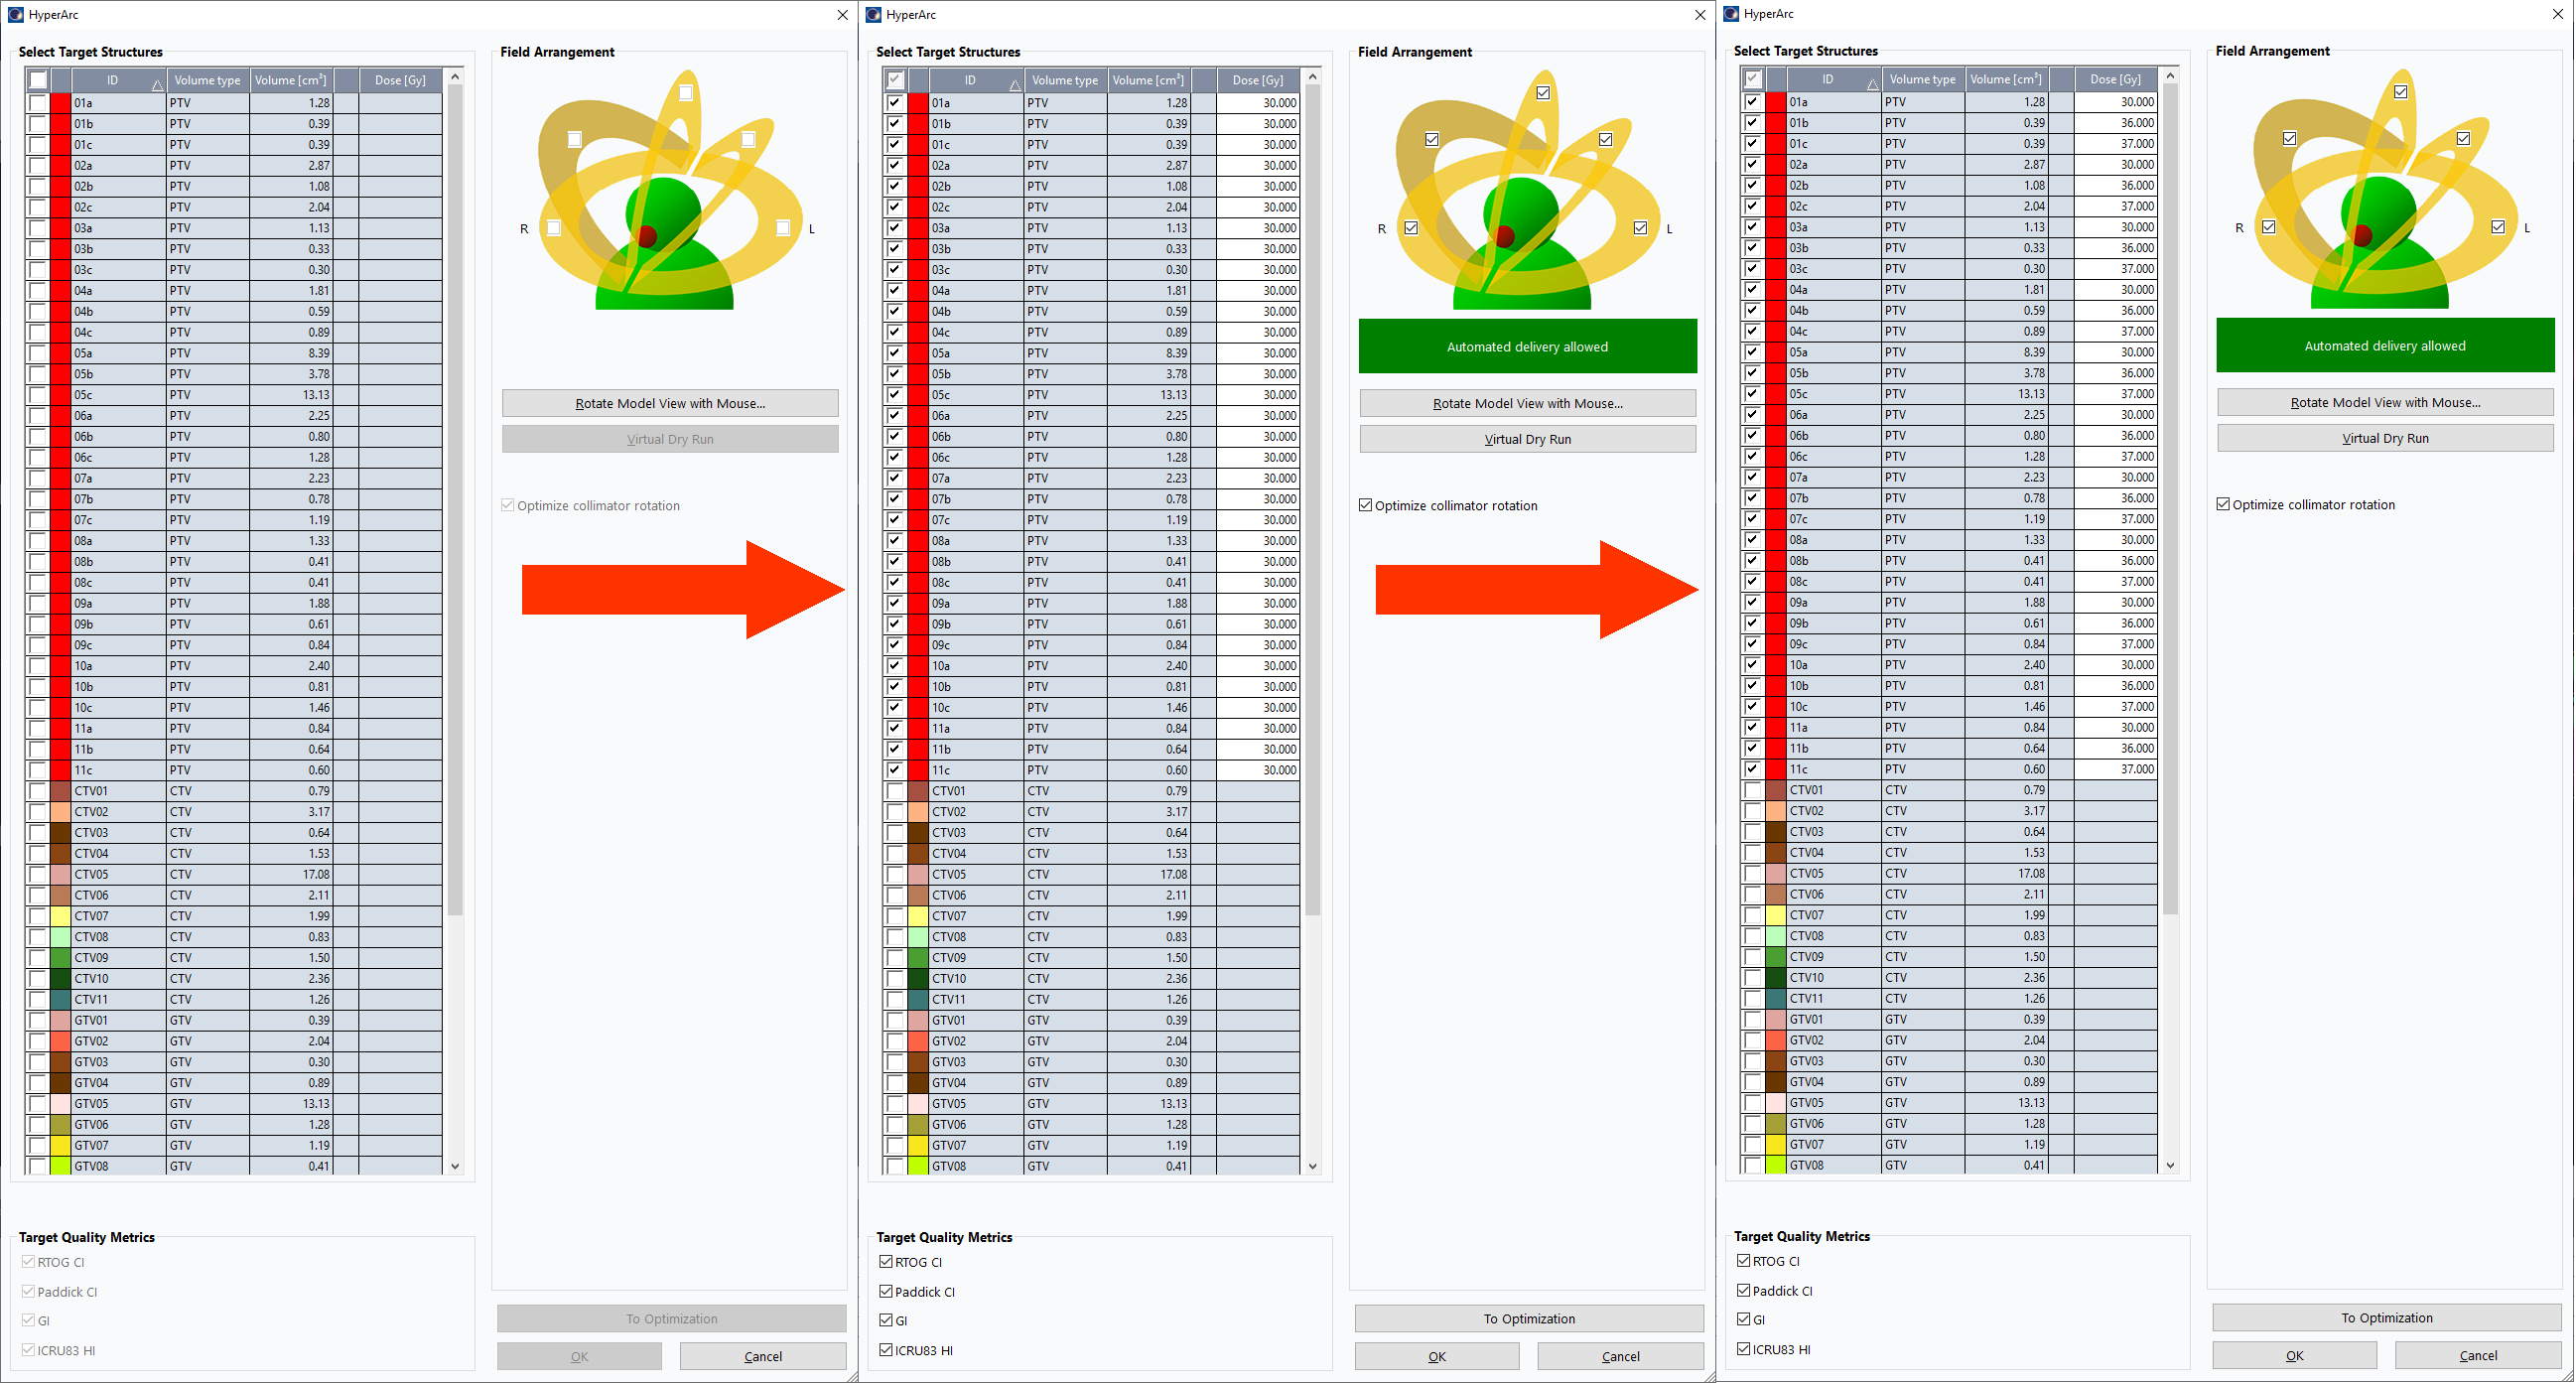2576x1383 pixels.
Task: Click To Optimization in the middle window
Action: pyautogui.click(x=1529, y=1318)
